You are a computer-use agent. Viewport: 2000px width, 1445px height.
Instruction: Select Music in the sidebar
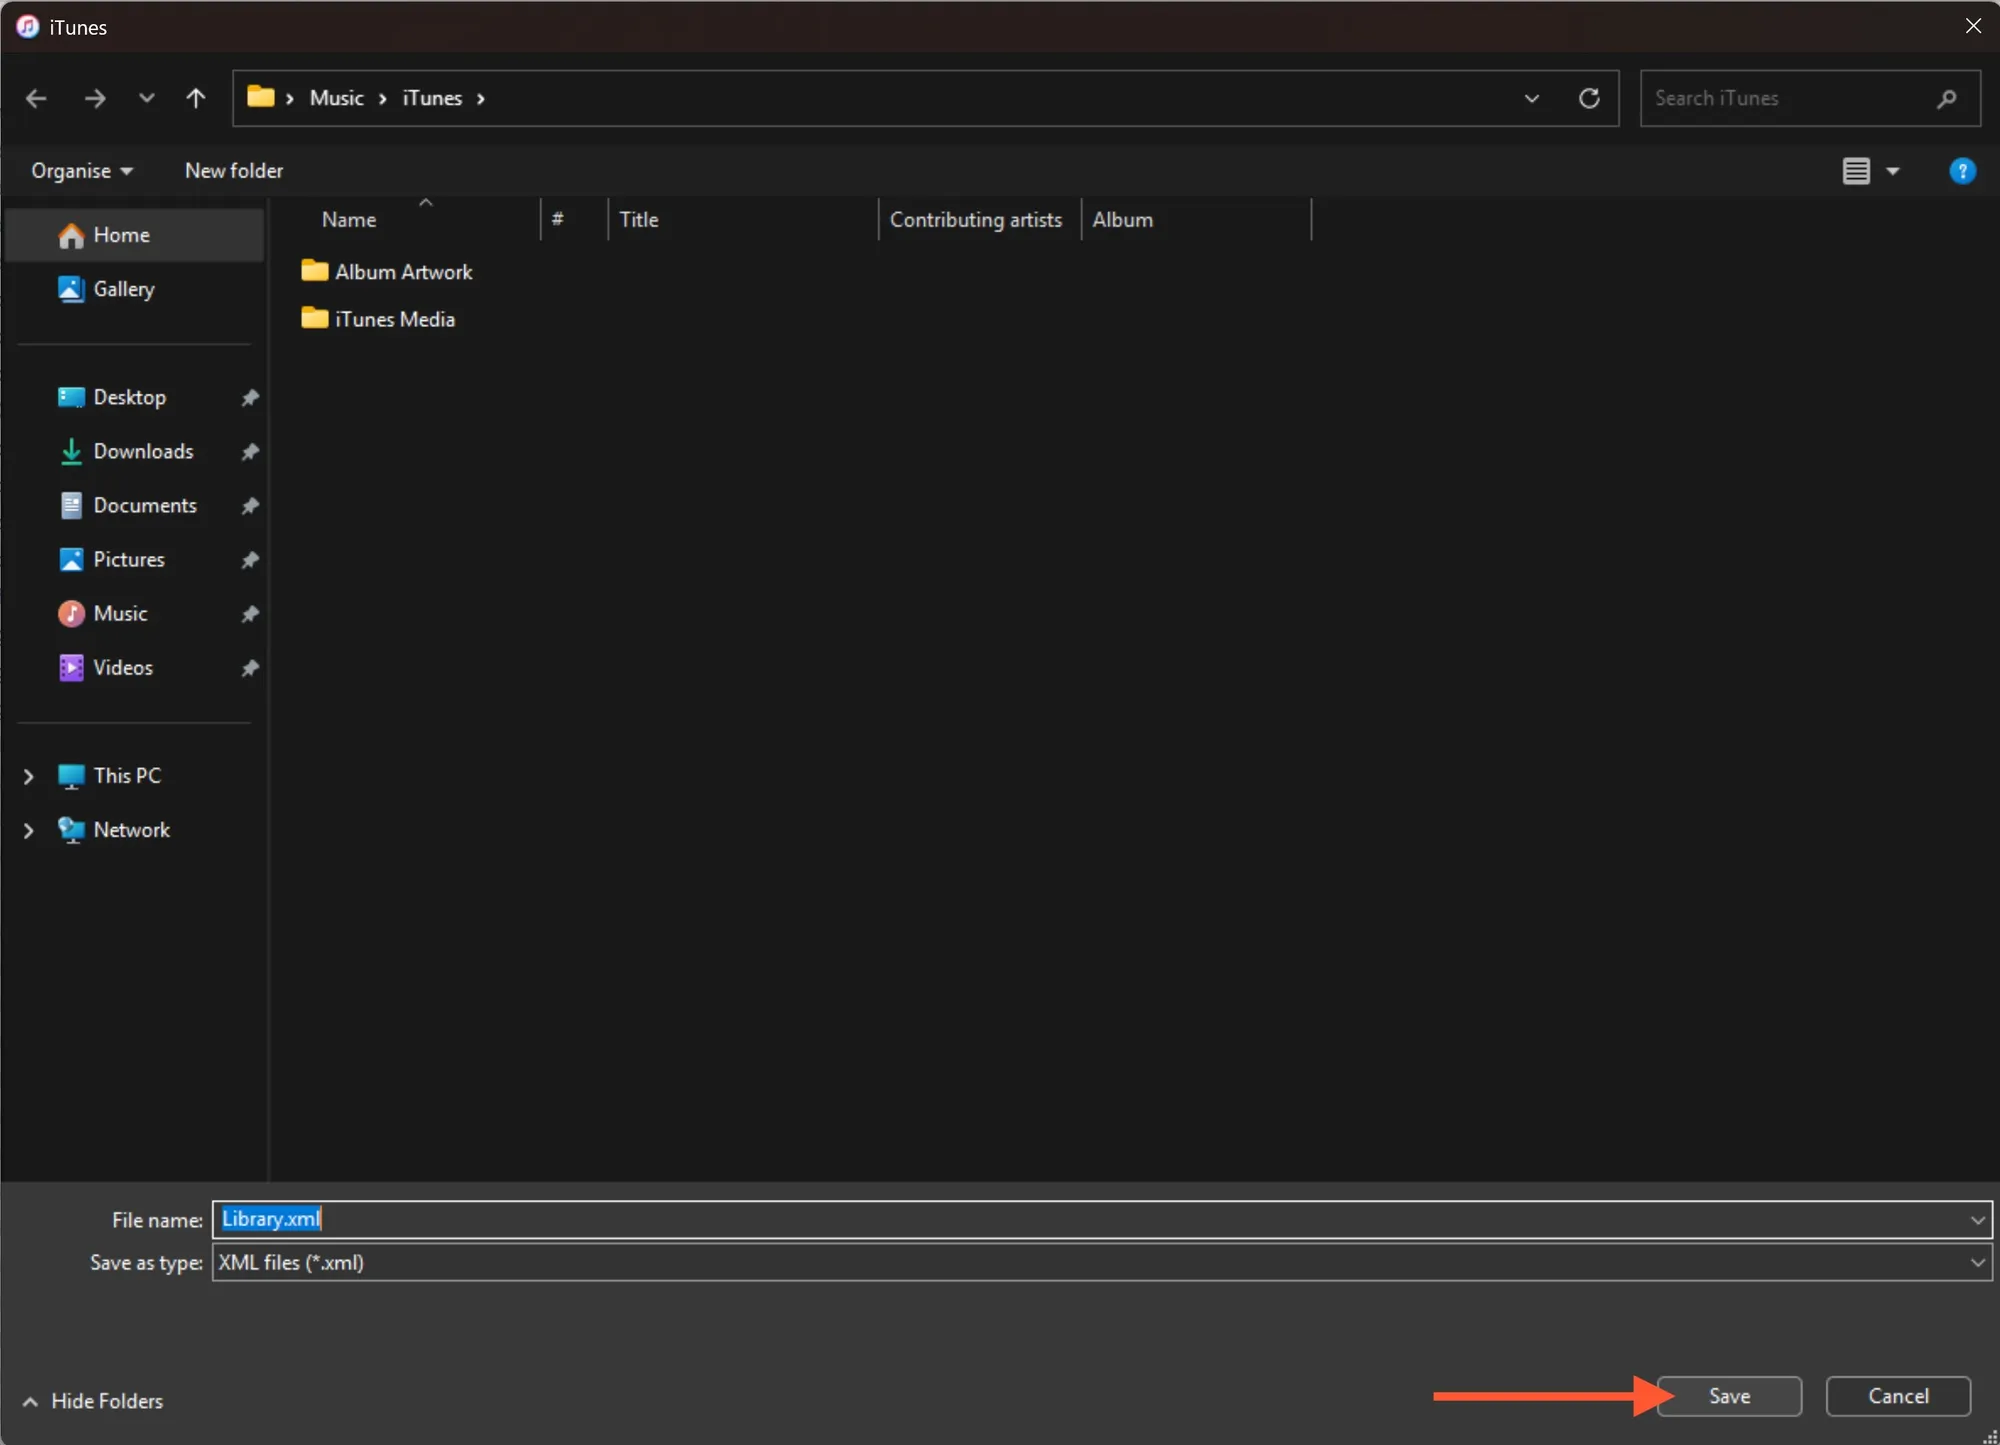pos(120,613)
